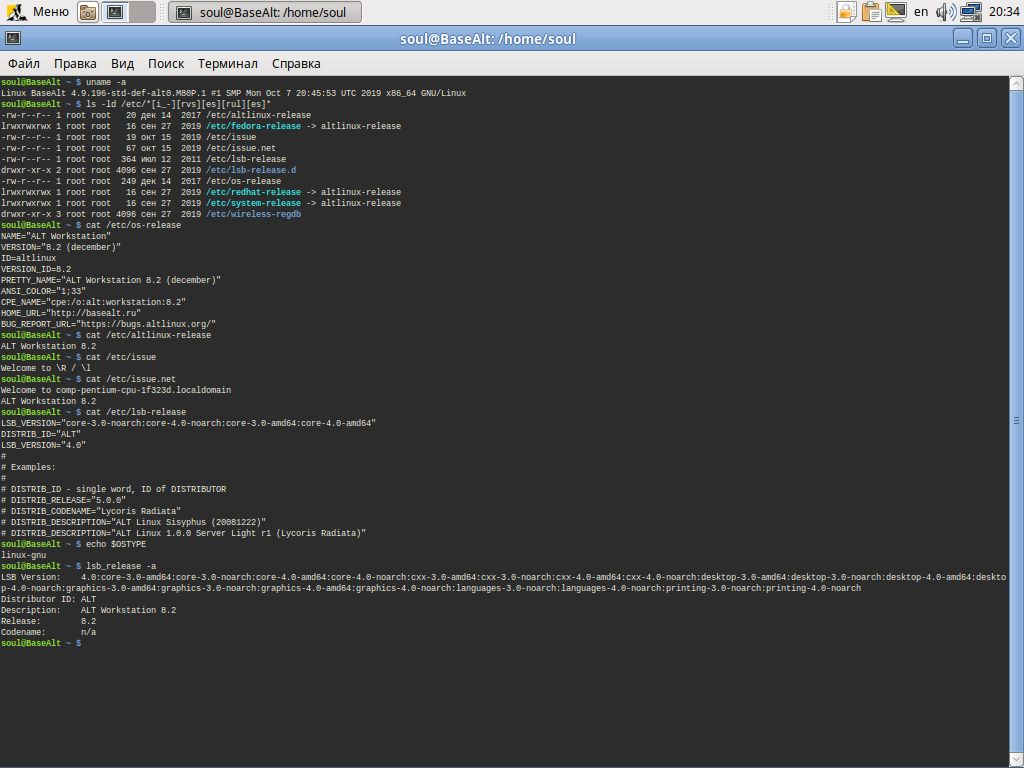Click the 'echo $OSTYPE' command

[116, 545]
